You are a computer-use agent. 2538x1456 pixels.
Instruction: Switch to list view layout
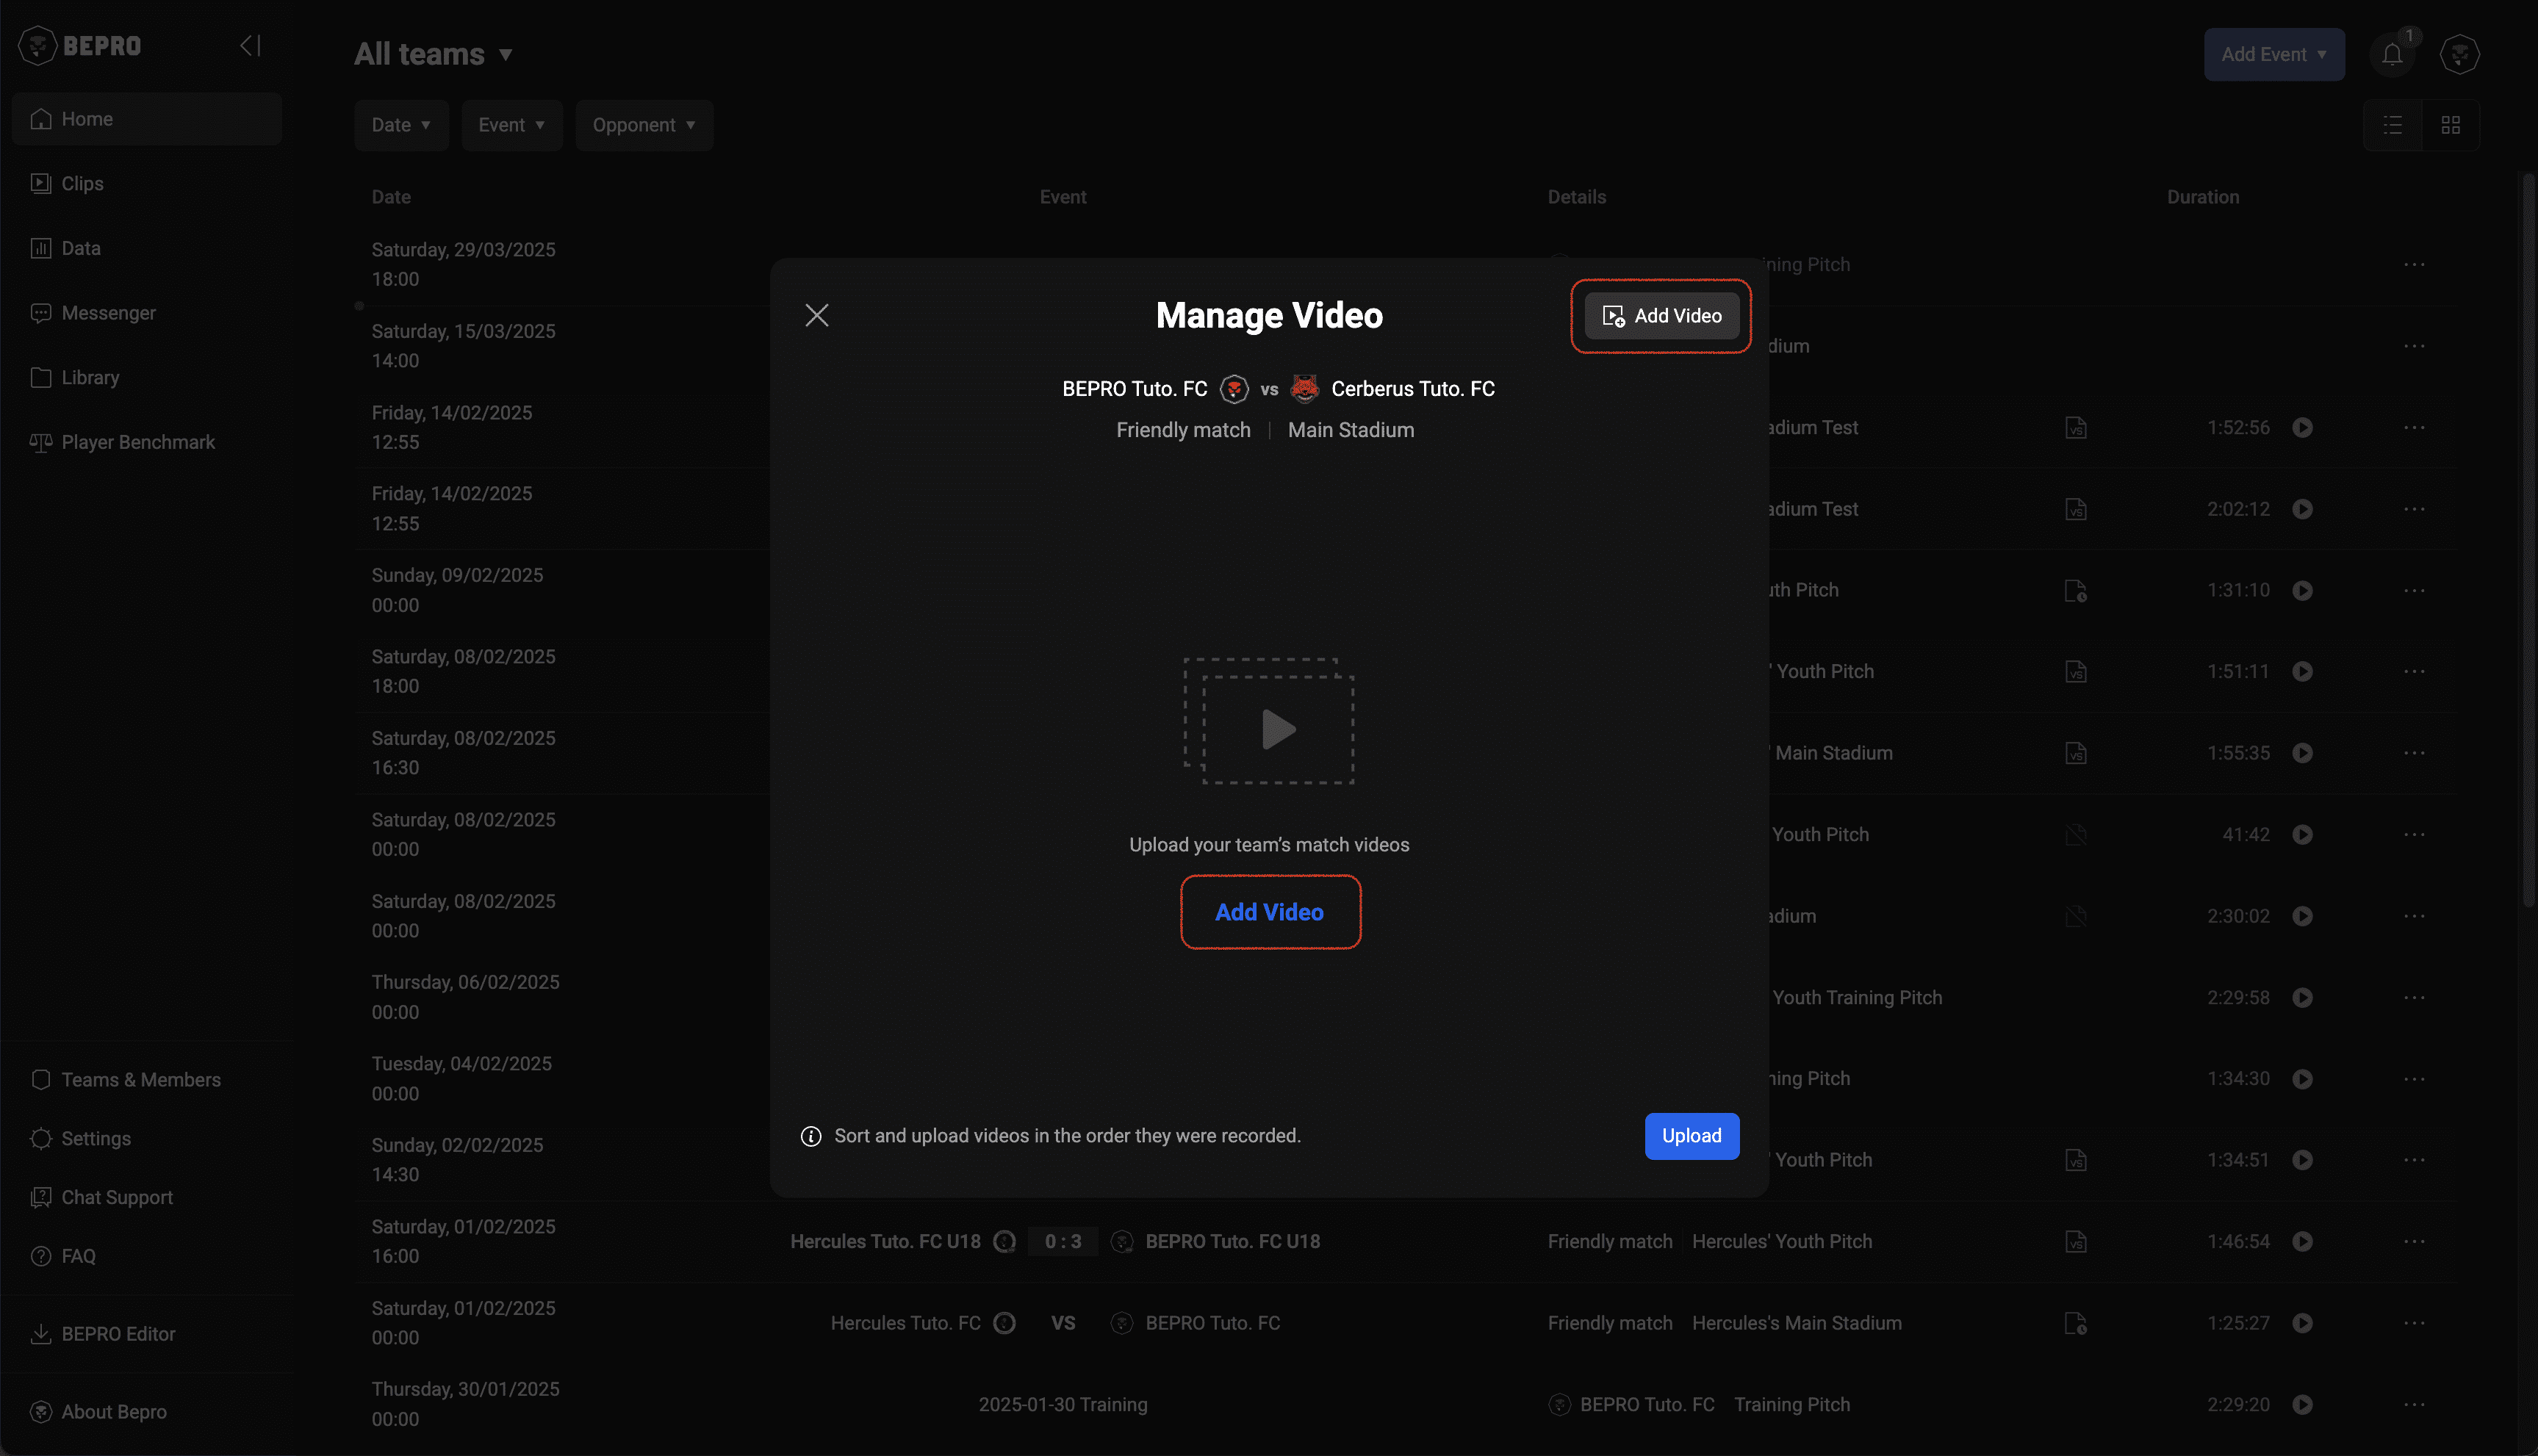2393,125
